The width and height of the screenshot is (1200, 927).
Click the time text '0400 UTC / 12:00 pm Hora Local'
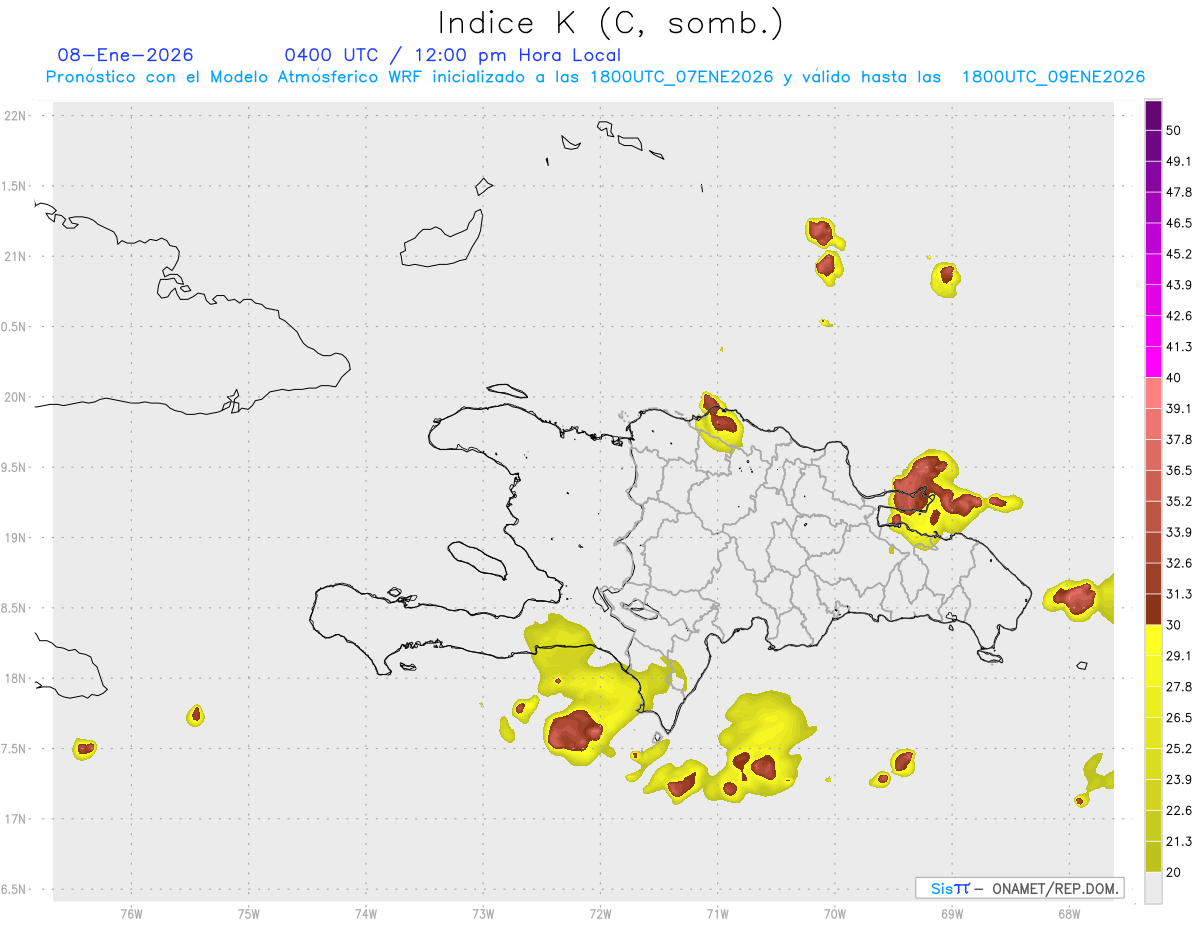click(x=452, y=55)
